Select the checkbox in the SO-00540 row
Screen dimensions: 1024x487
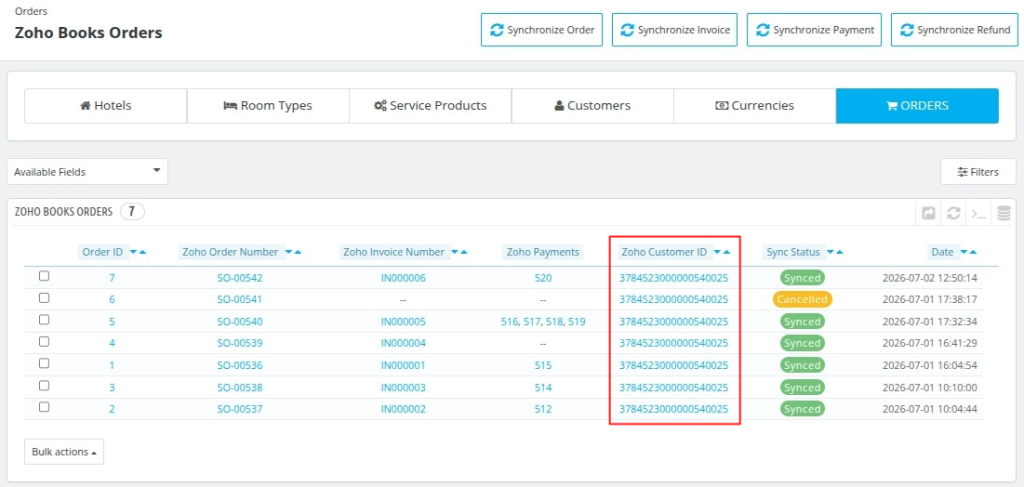pos(44,320)
